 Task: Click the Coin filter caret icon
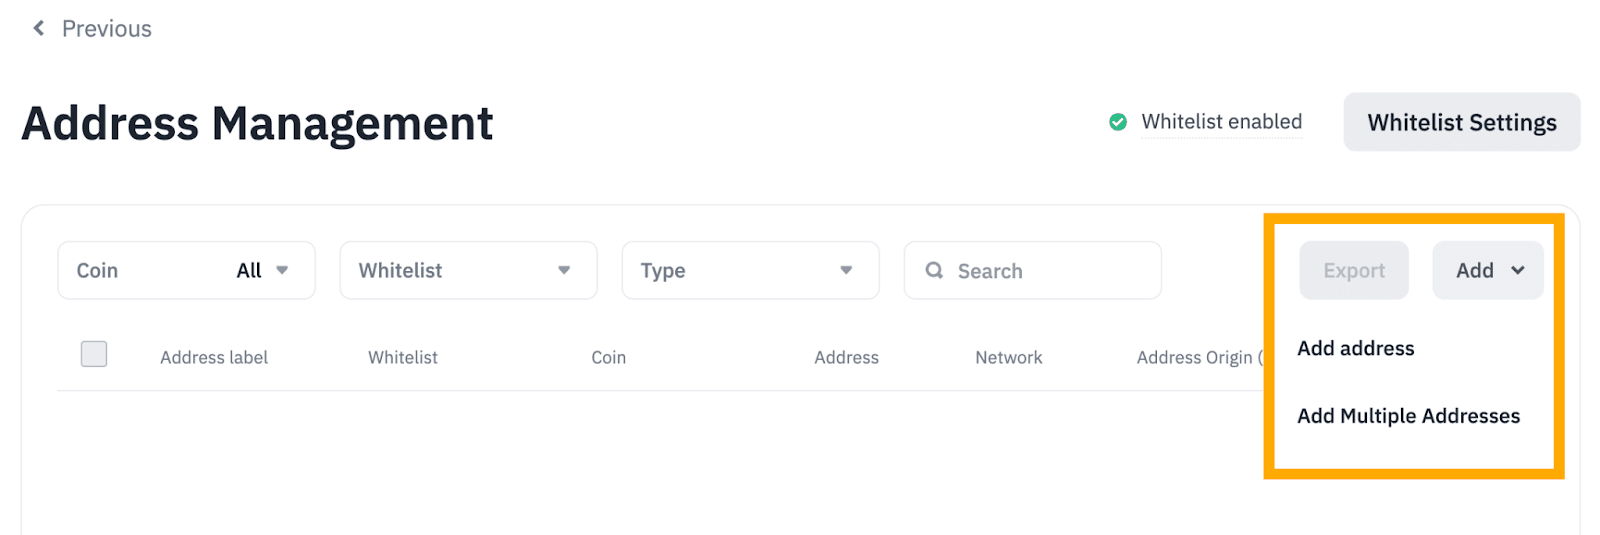[282, 270]
